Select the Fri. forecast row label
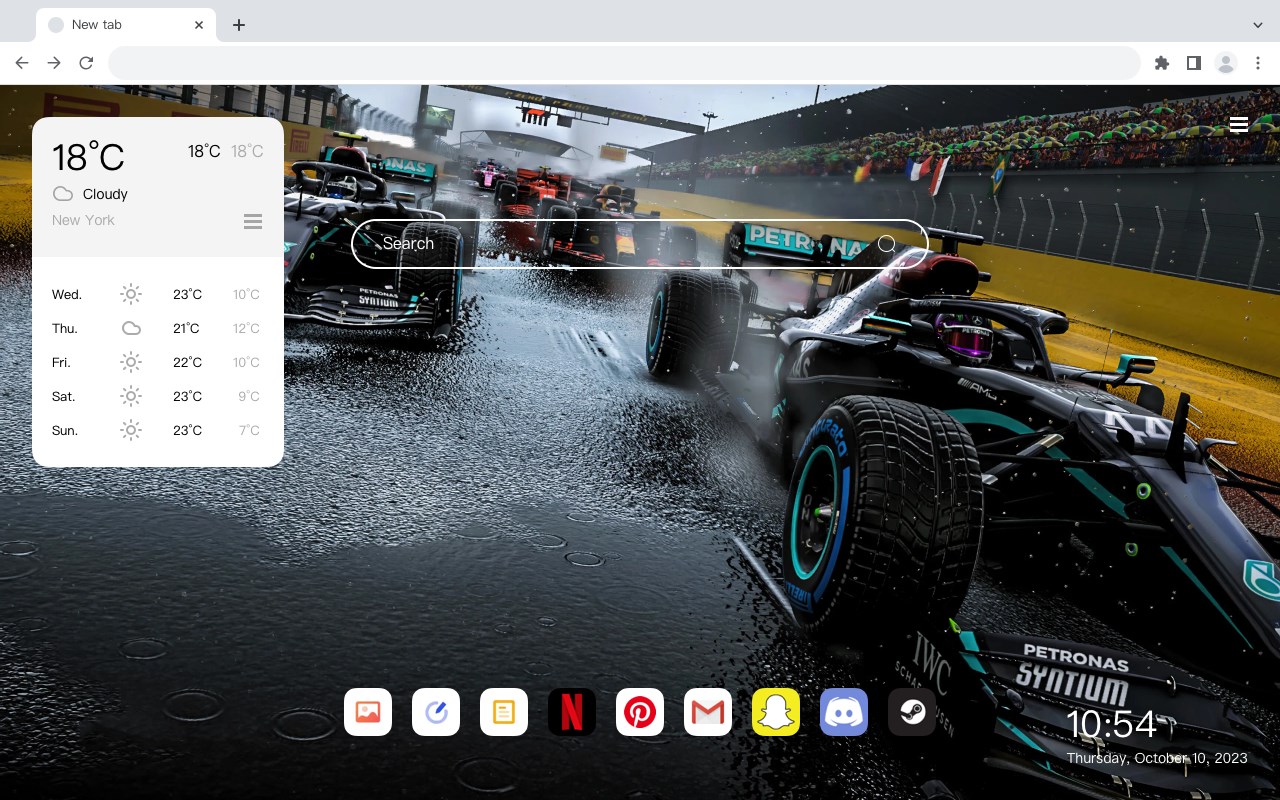Screen dimensions: 1280x800 coord(61,362)
